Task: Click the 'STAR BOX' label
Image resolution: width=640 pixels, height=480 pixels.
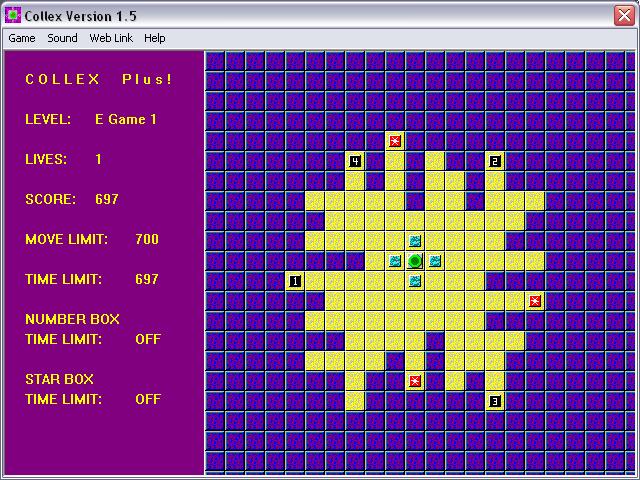Action: coord(59,379)
